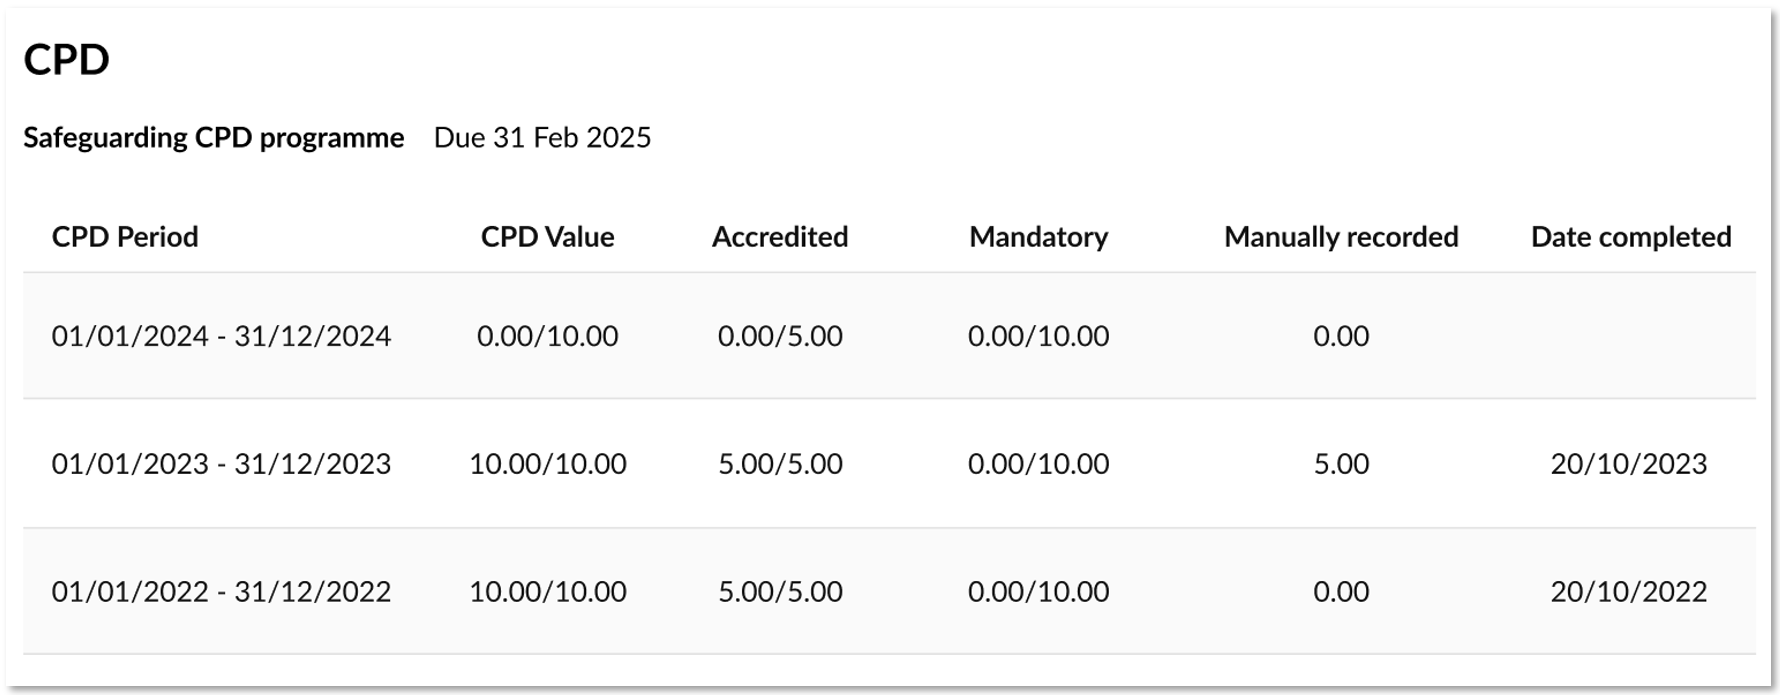
Task: Sort by the CPD Value column header
Action: [x=548, y=237]
